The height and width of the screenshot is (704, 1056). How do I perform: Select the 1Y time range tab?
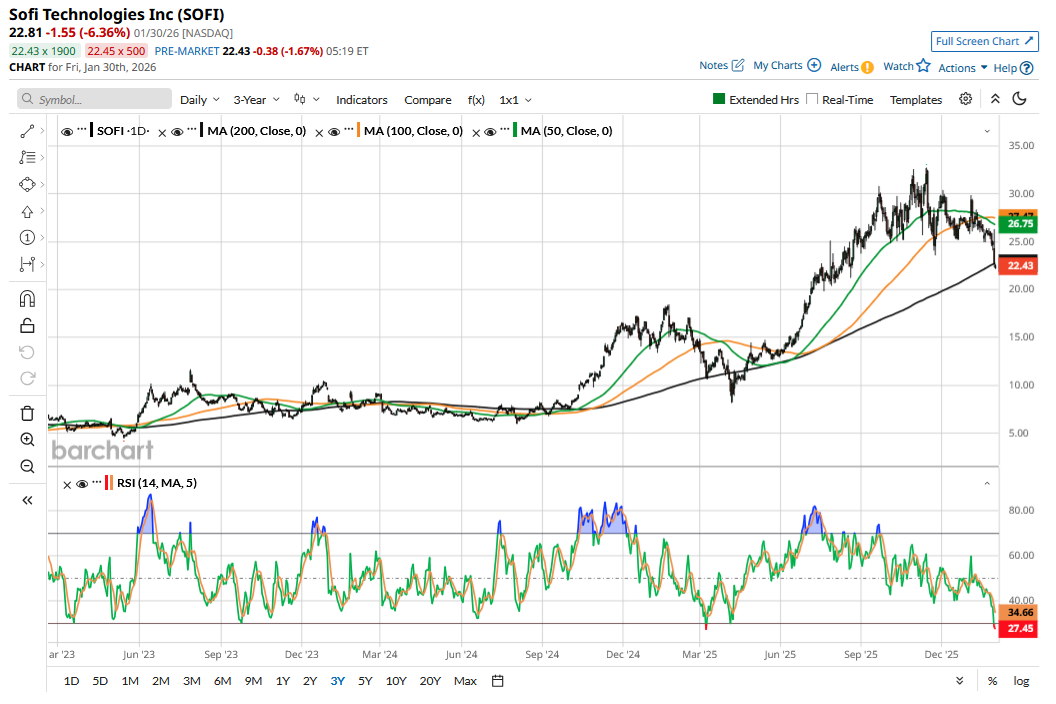(x=283, y=681)
